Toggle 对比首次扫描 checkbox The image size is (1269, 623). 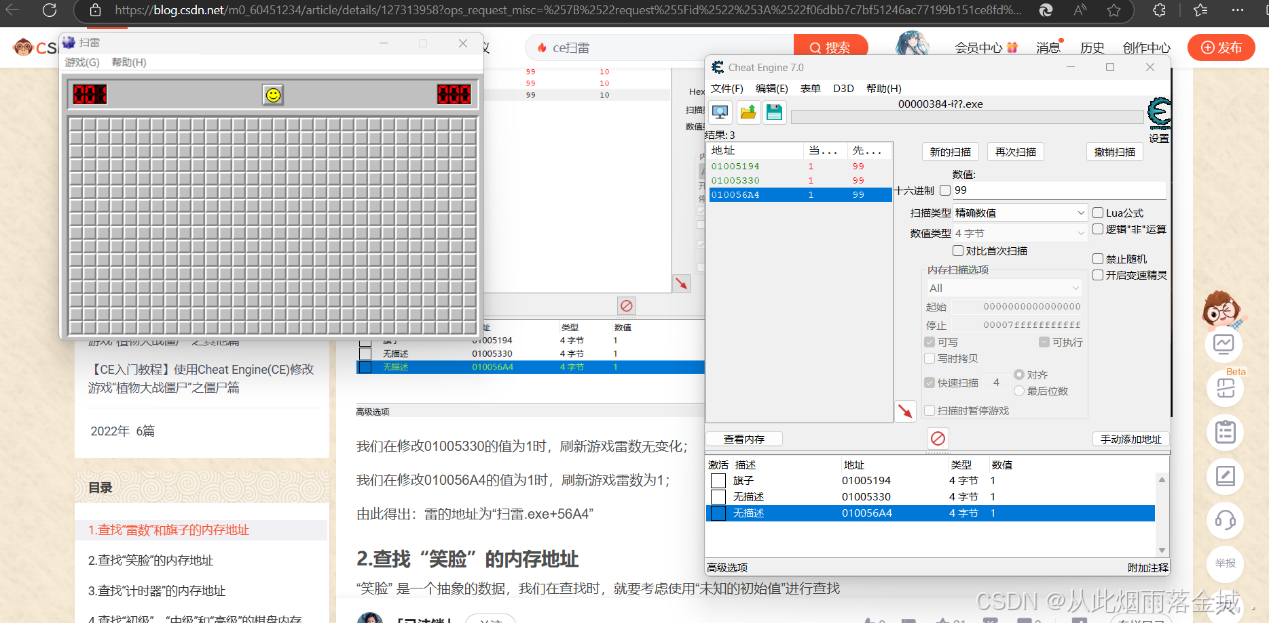958,251
